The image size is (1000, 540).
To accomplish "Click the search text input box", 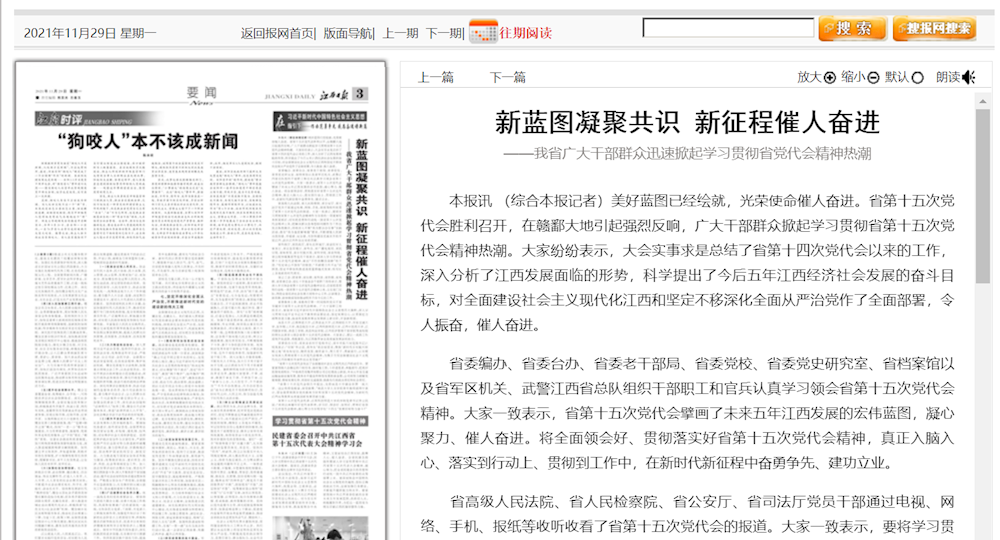I will tap(726, 28).
